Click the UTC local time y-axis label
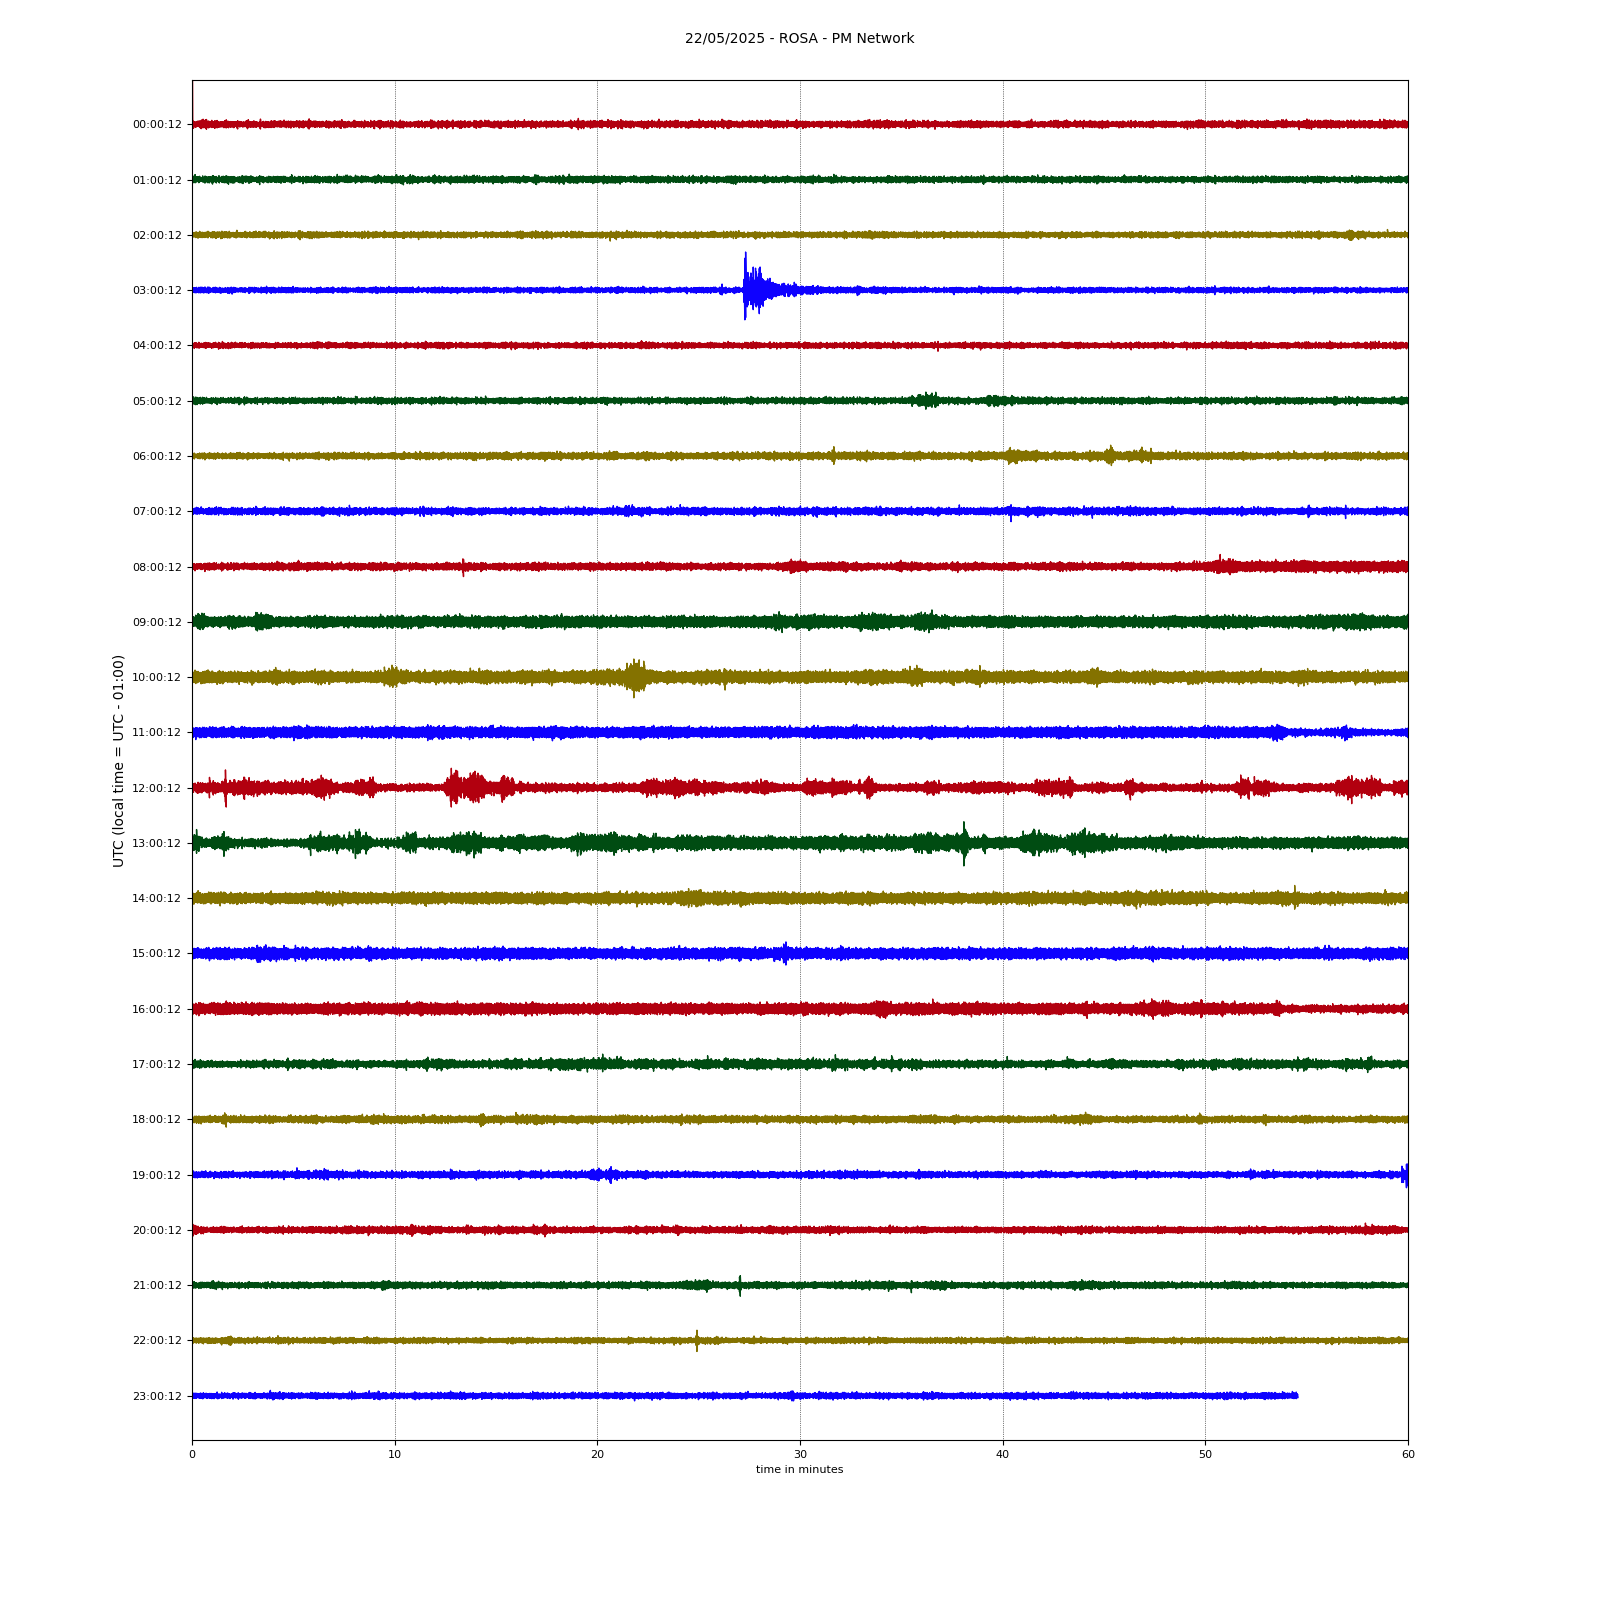1600x1600 pixels. point(118,760)
